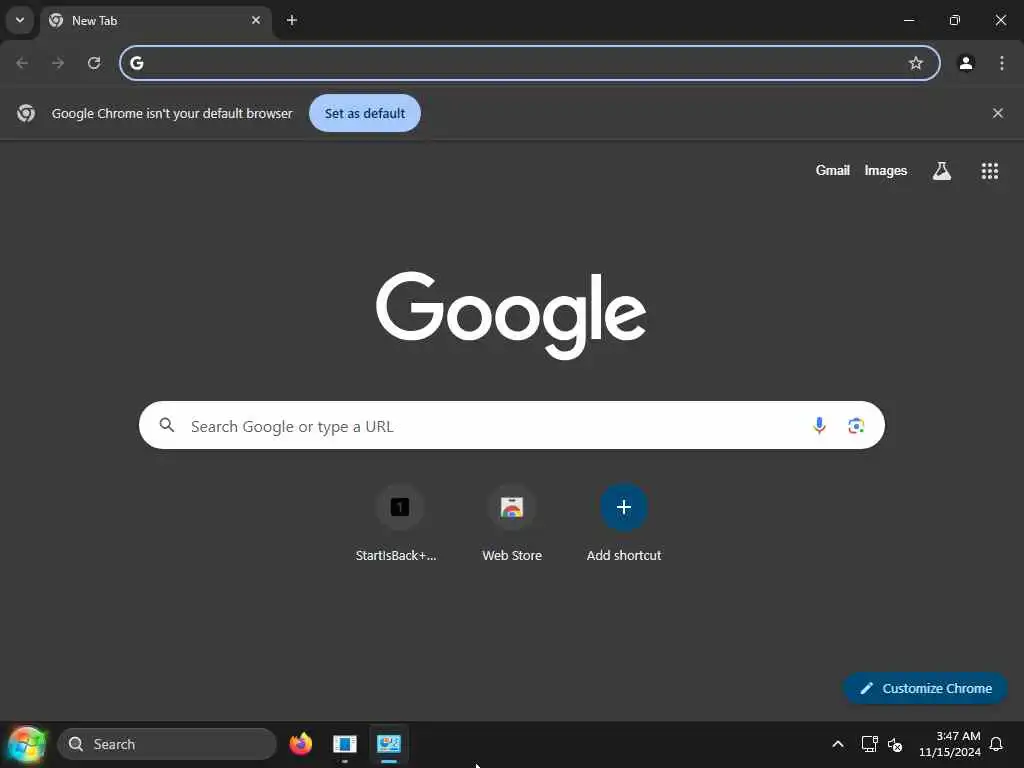The height and width of the screenshot is (768, 1024).
Task: Click the taskbar Search box
Action: (167, 744)
